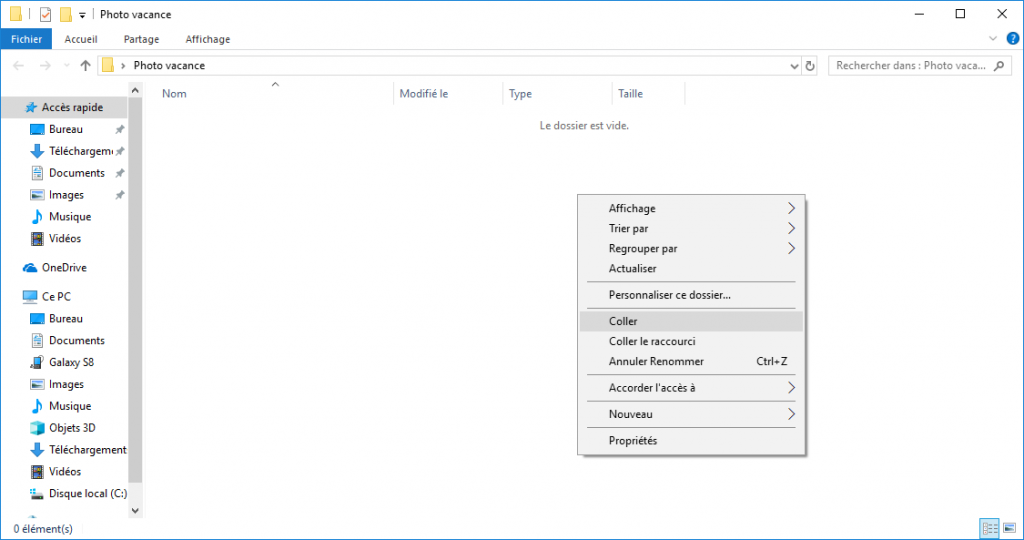Click the Galaxy S8 device icon
This screenshot has width=1024, height=540.
[x=37, y=362]
